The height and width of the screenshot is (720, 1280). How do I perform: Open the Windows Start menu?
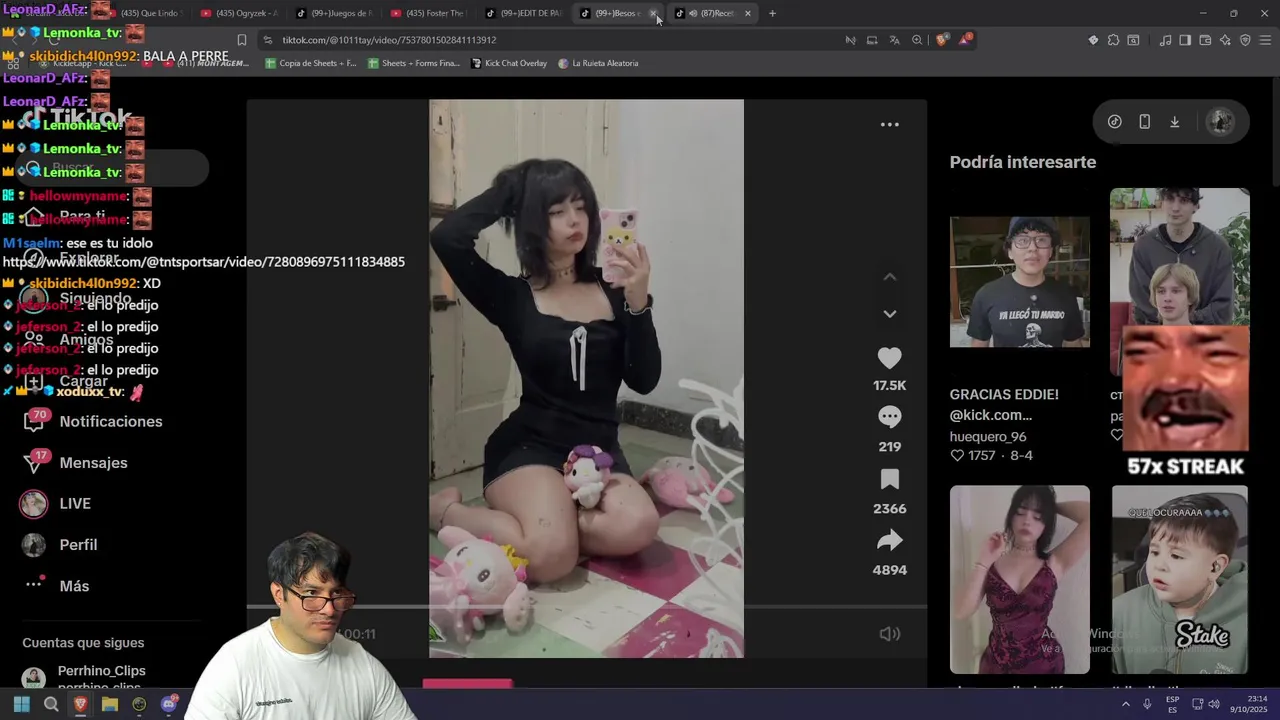[21, 705]
